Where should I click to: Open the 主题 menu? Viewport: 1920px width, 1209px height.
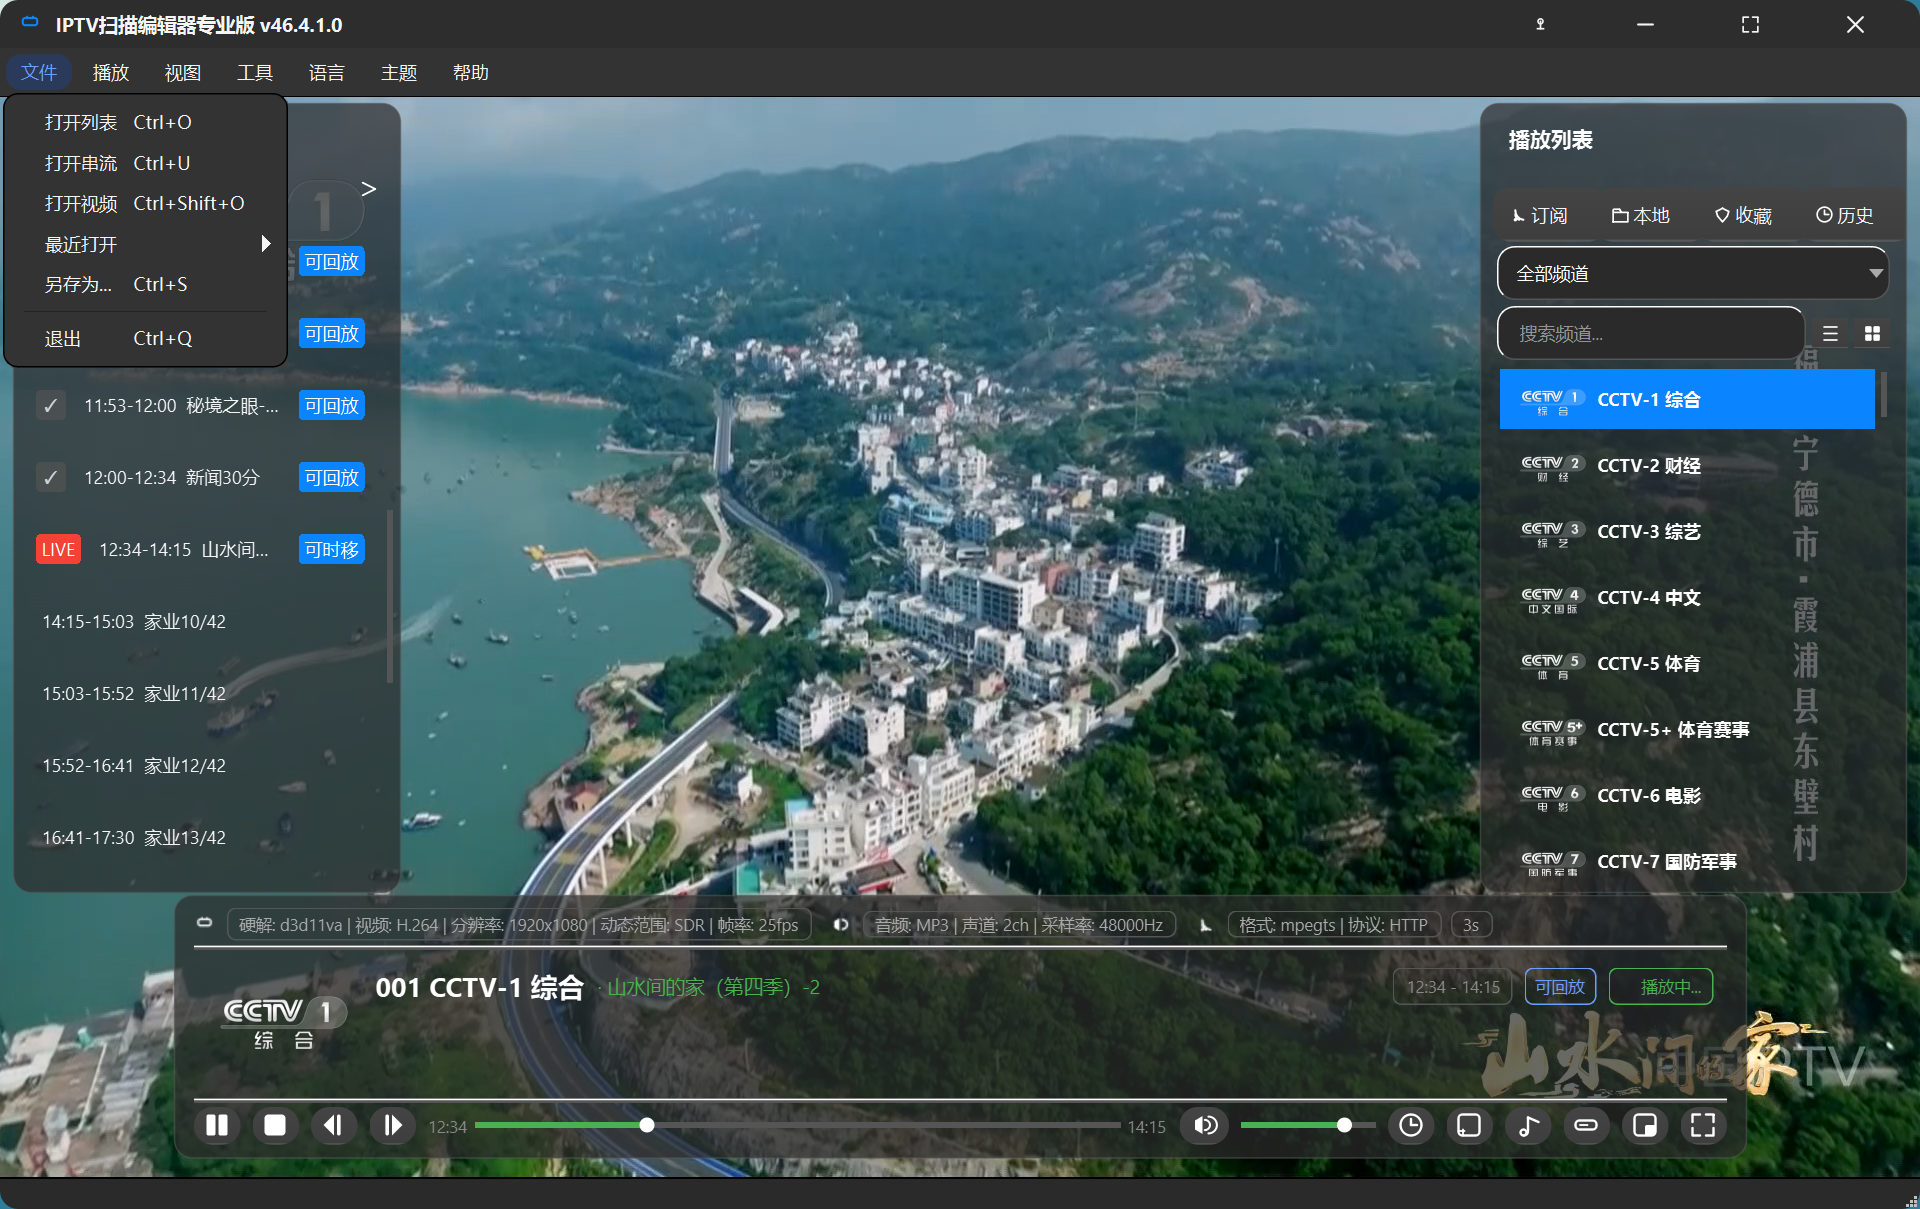(399, 72)
